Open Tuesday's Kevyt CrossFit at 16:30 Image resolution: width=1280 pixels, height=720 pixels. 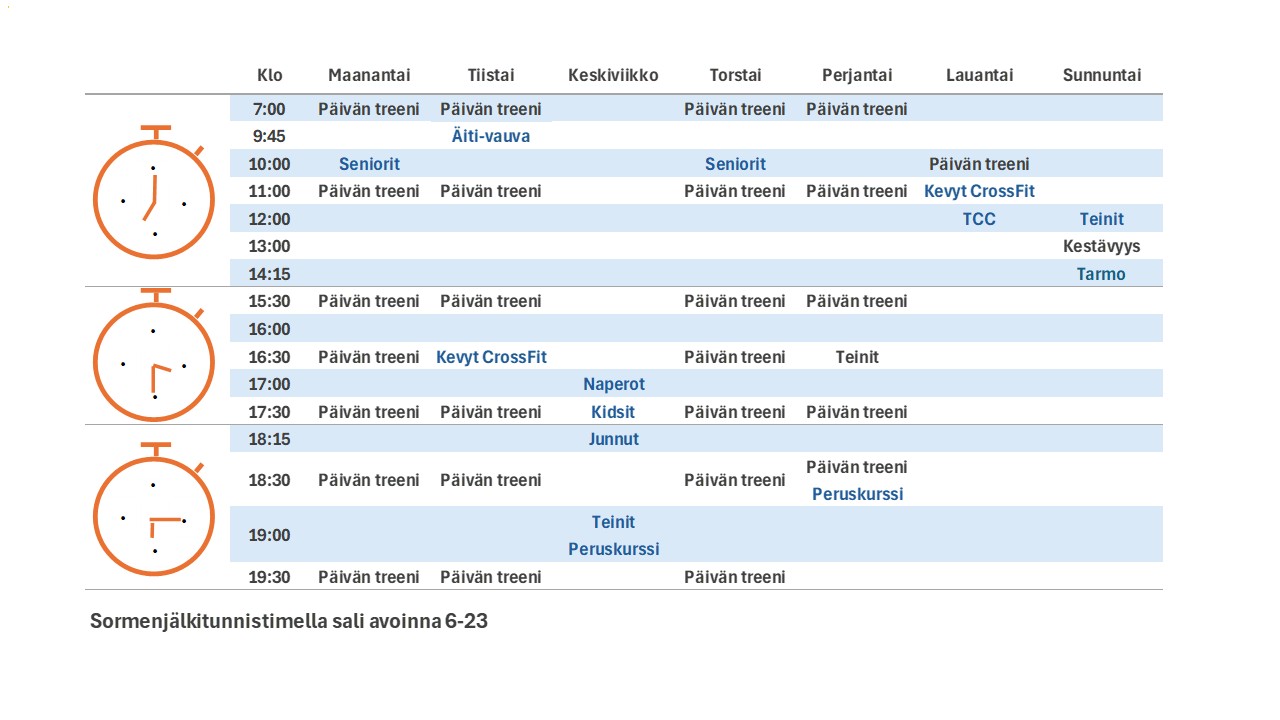(491, 357)
